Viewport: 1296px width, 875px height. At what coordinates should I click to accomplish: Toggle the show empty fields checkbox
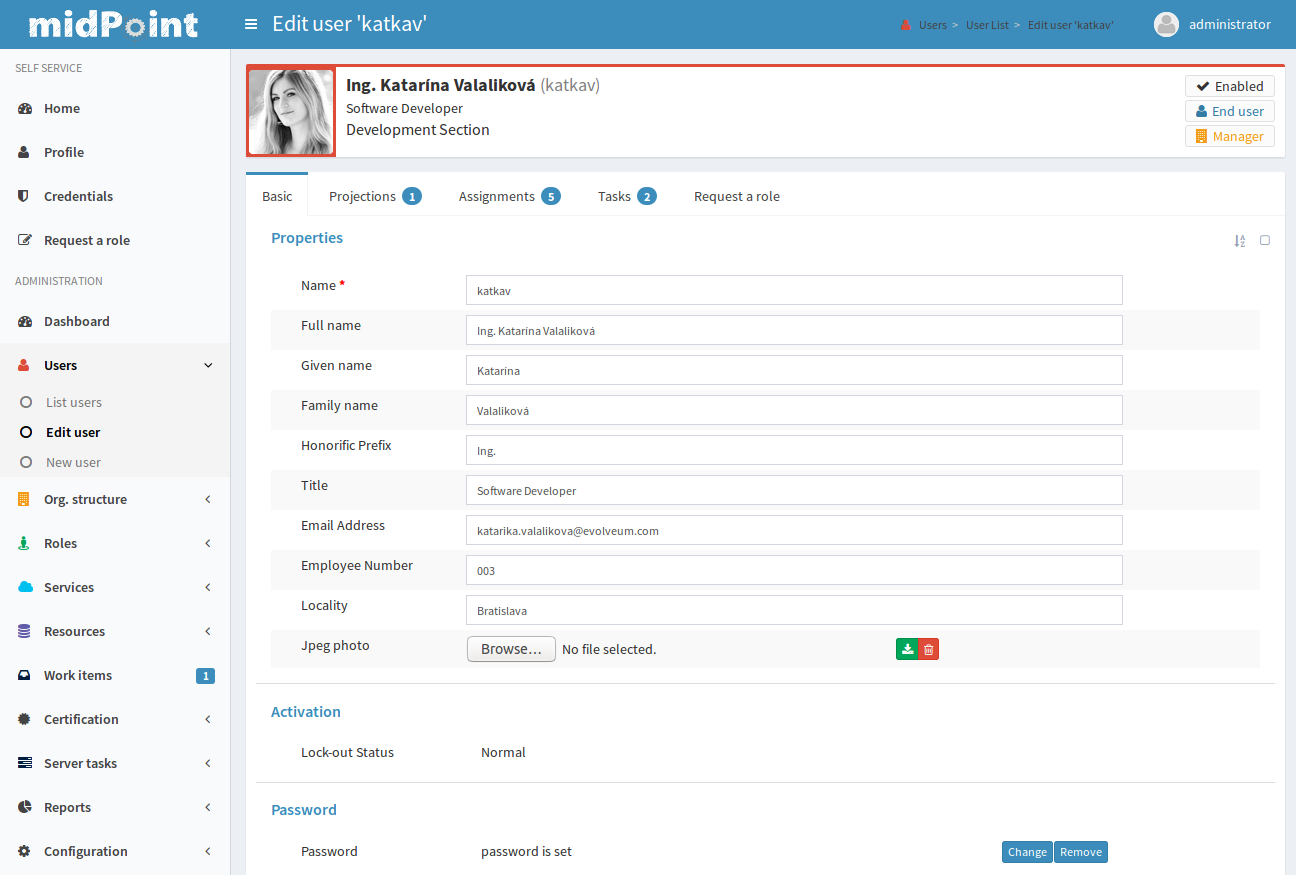1265,240
